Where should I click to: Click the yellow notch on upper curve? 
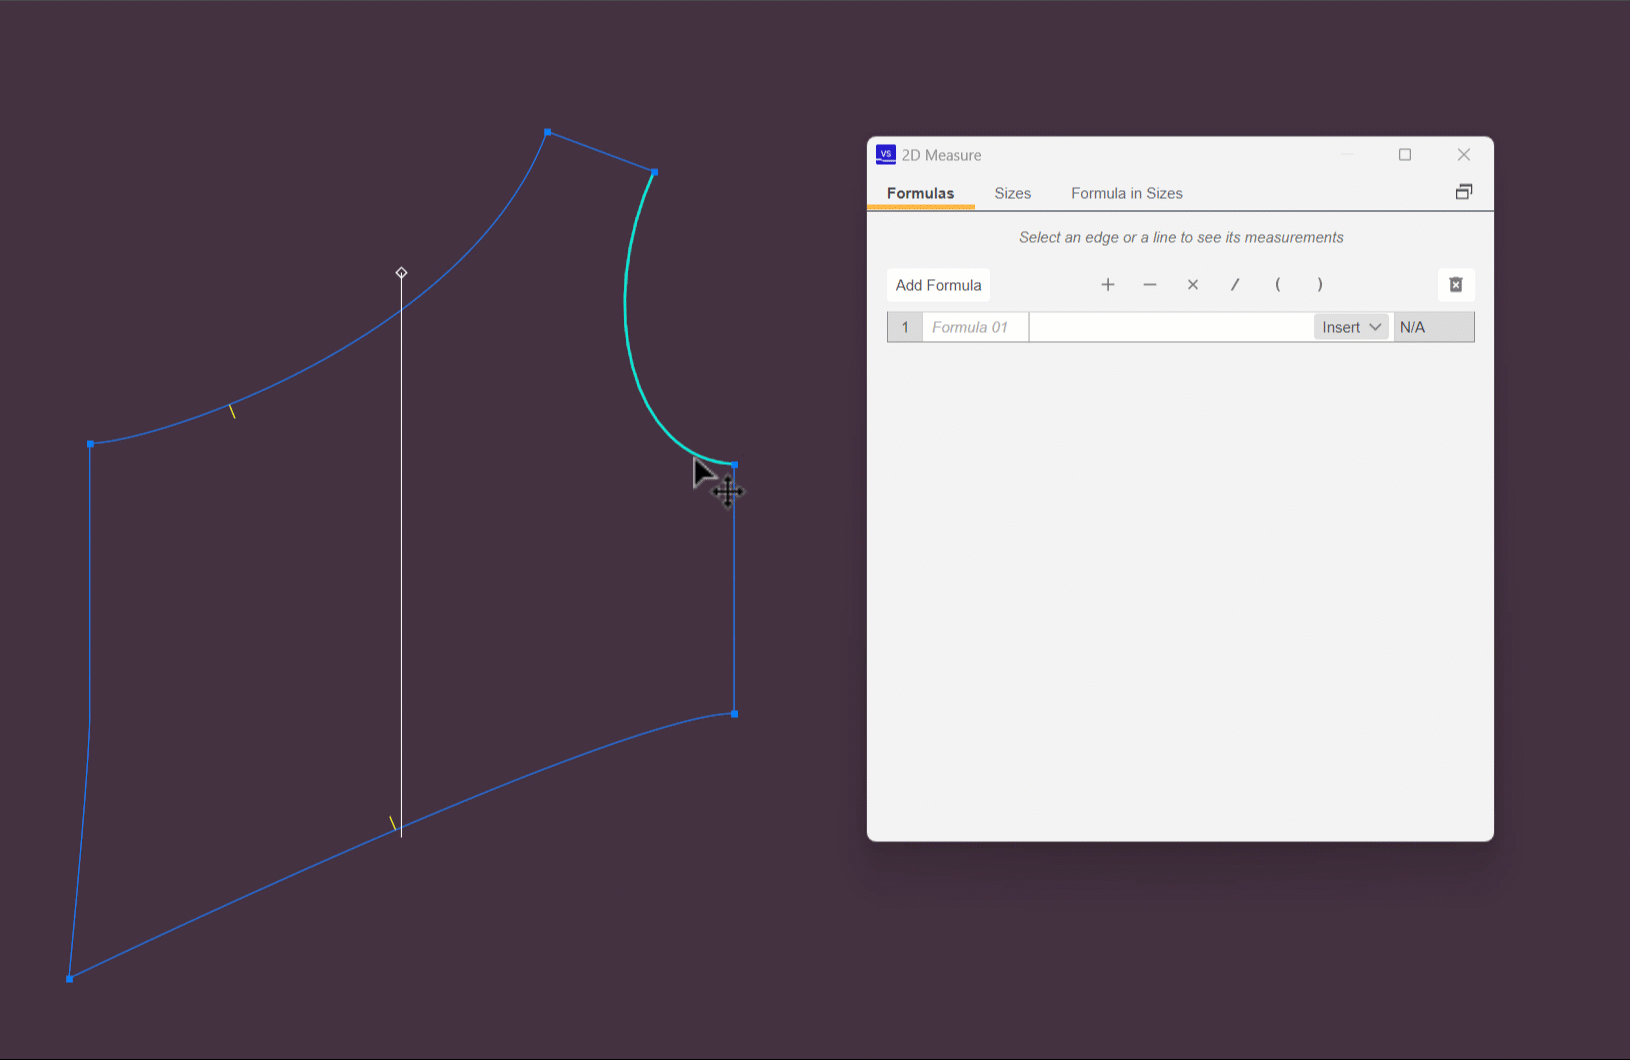[x=232, y=411]
